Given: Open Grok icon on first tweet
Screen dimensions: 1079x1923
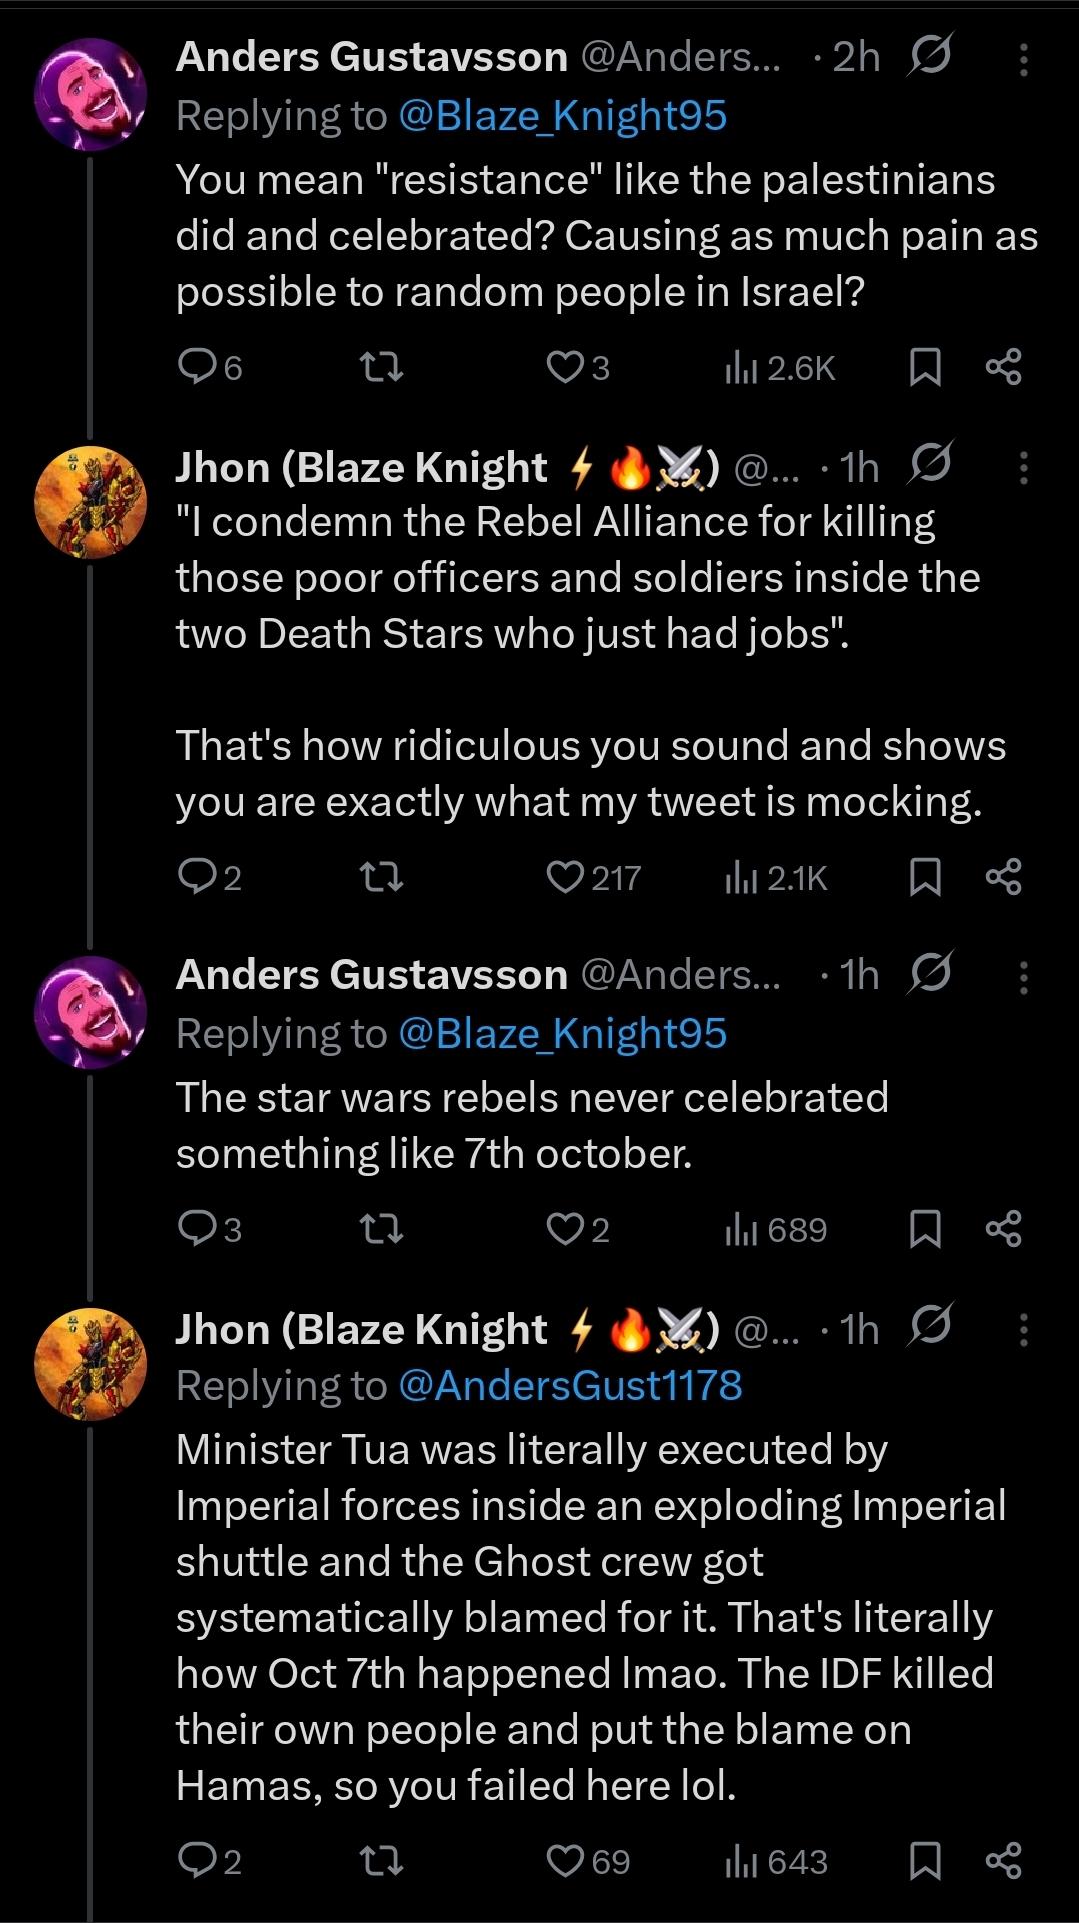Looking at the screenshot, I should coord(929,56).
